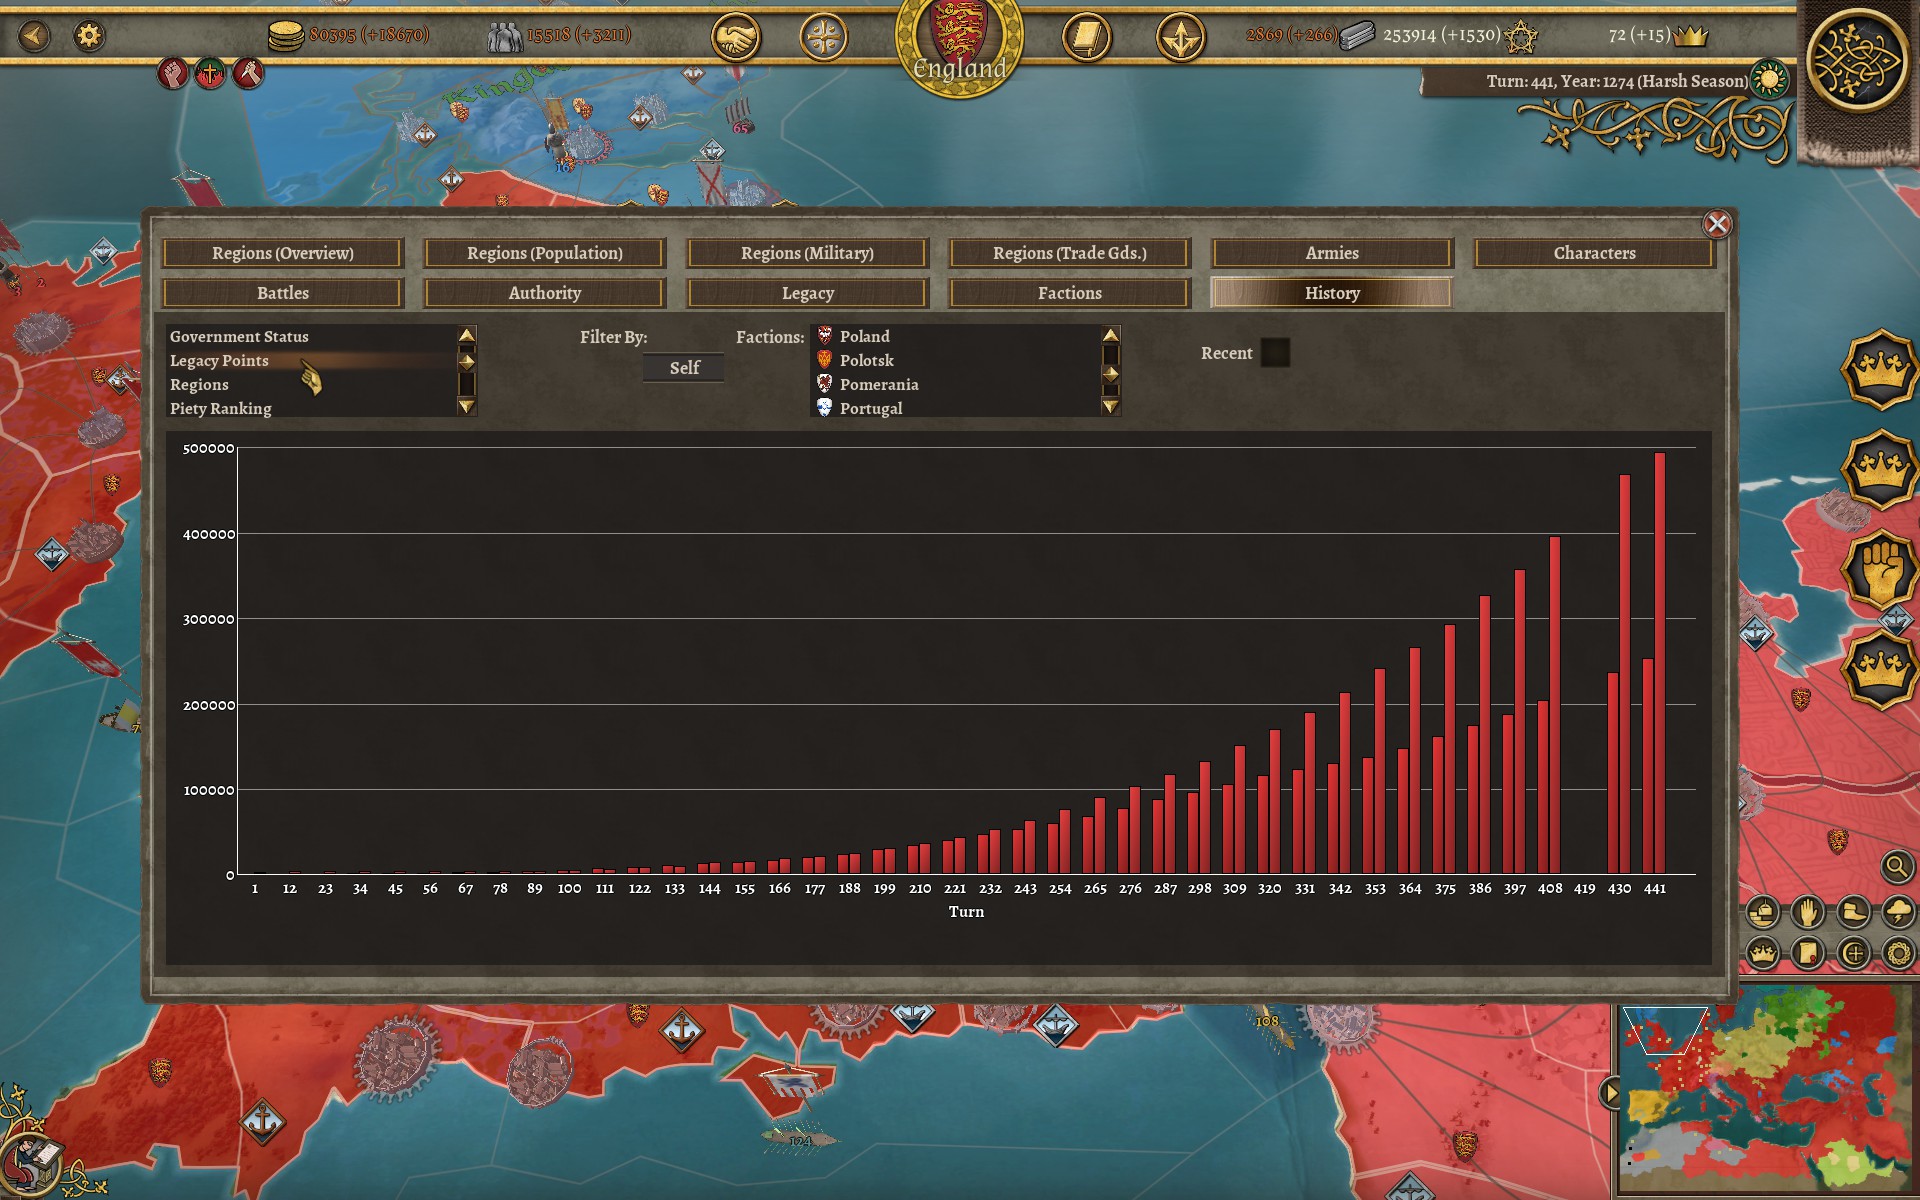Open the religion cross medallion icon

[x=824, y=39]
